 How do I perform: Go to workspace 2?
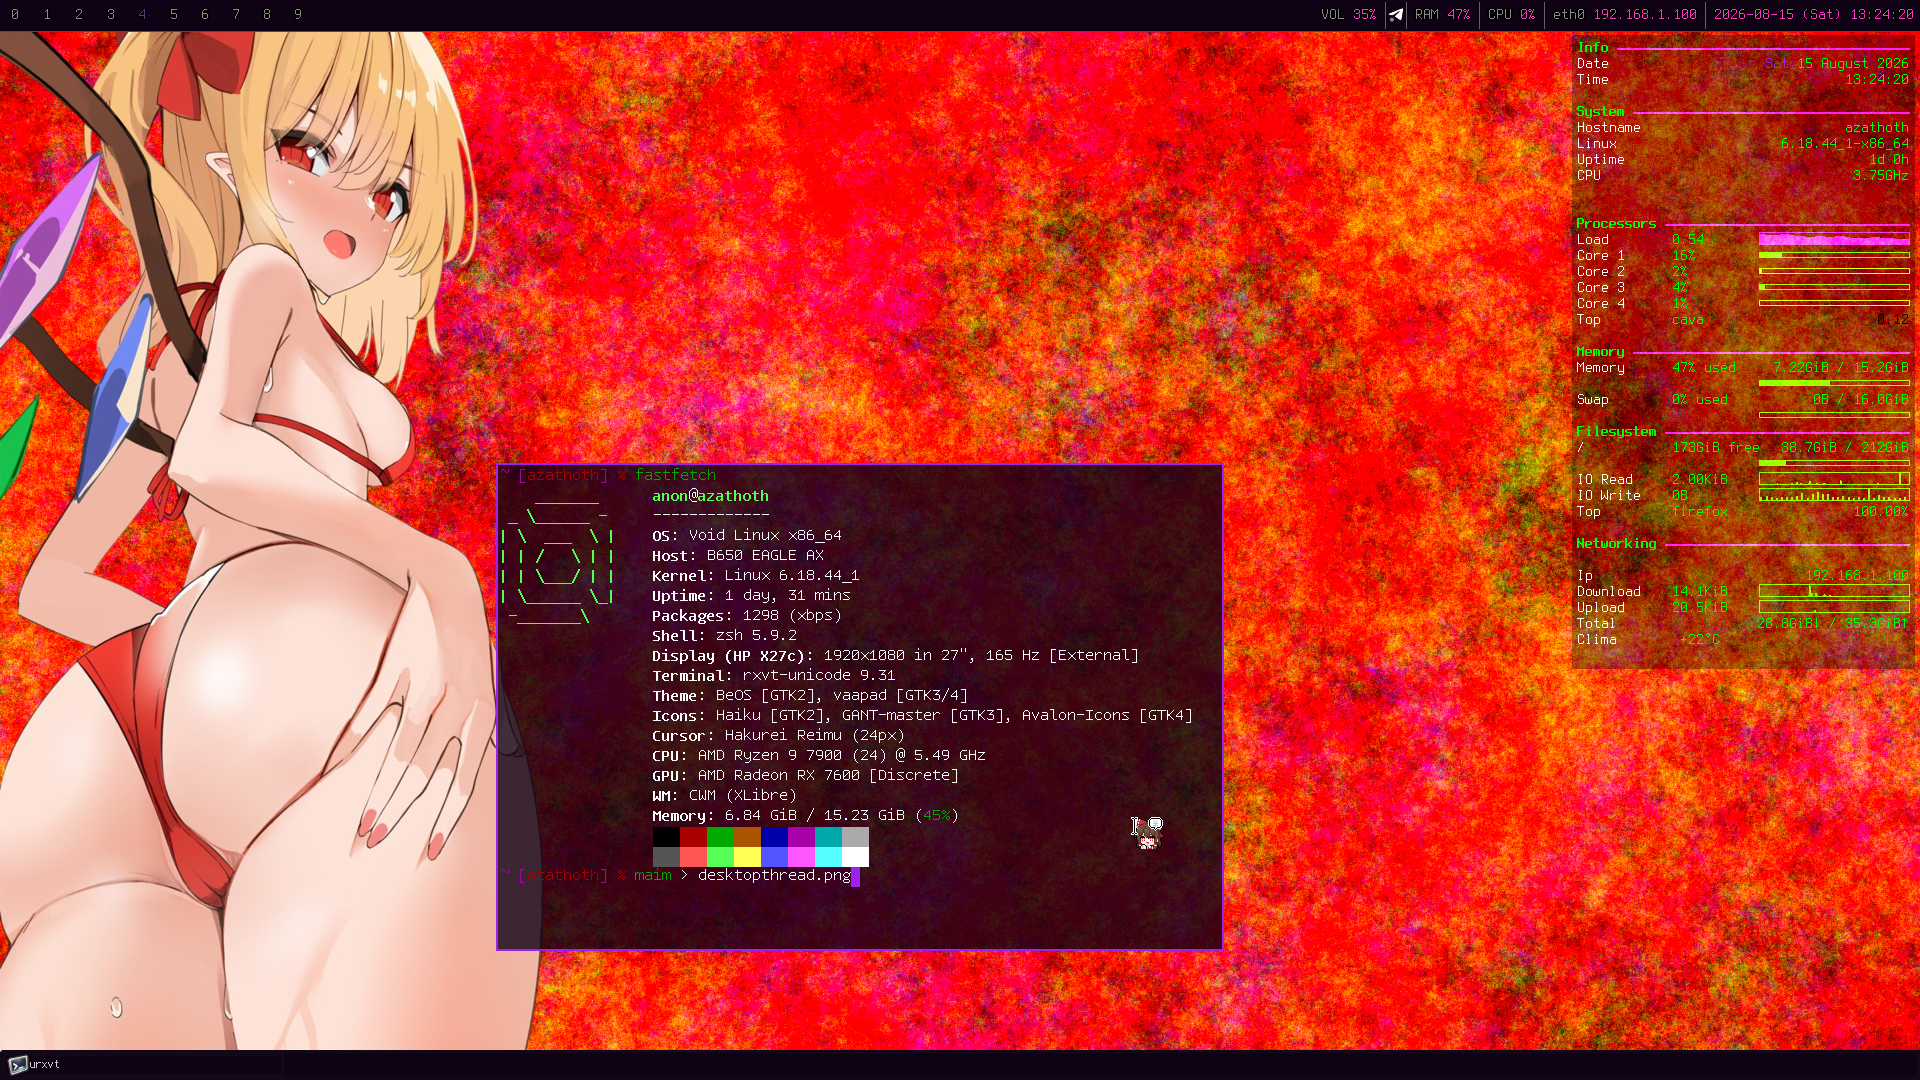(79, 15)
